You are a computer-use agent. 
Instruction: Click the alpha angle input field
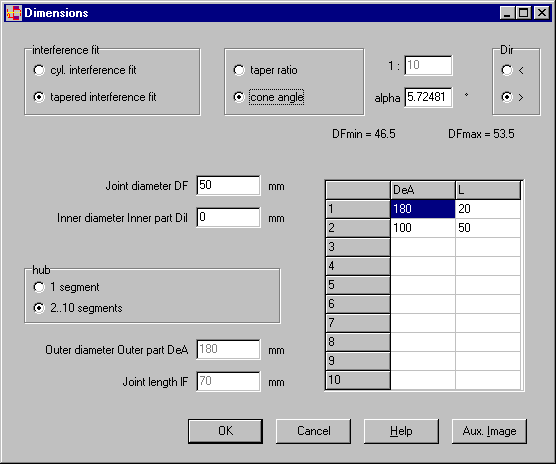[428, 97]
